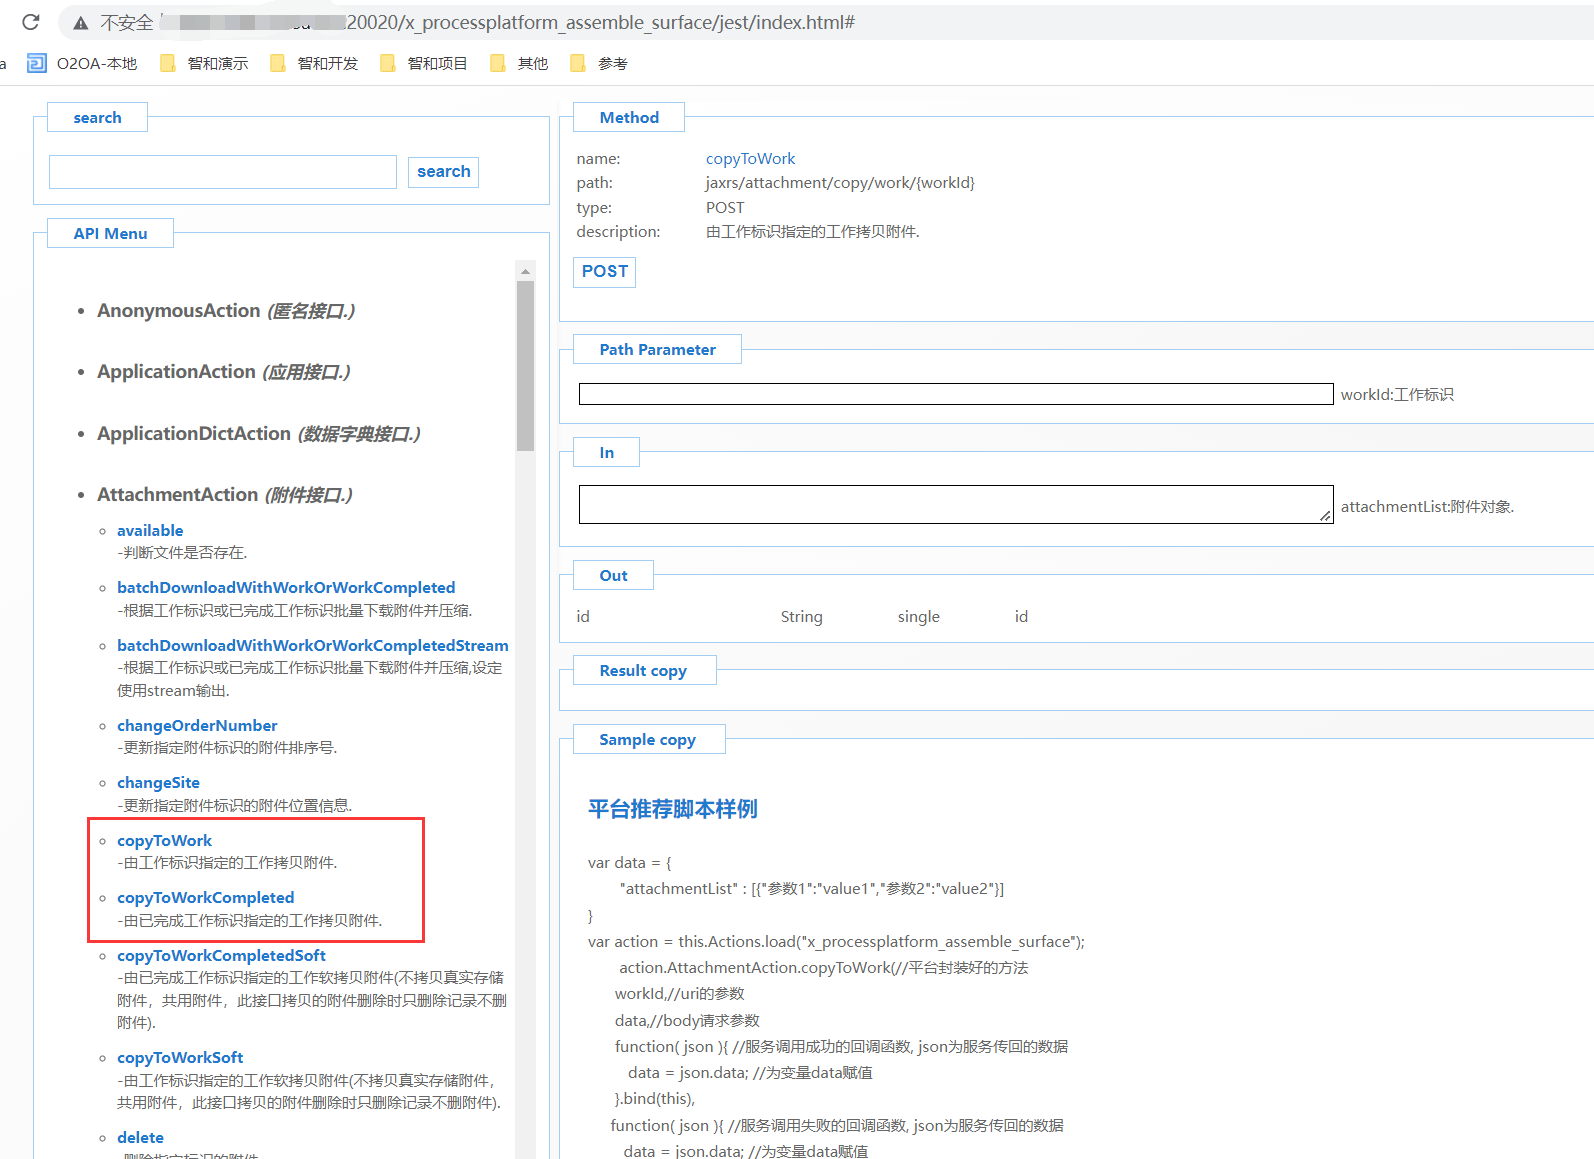The height and width of the screenshot is (1159, 1594).
Task: Click the search button
Action: (443, 172)
